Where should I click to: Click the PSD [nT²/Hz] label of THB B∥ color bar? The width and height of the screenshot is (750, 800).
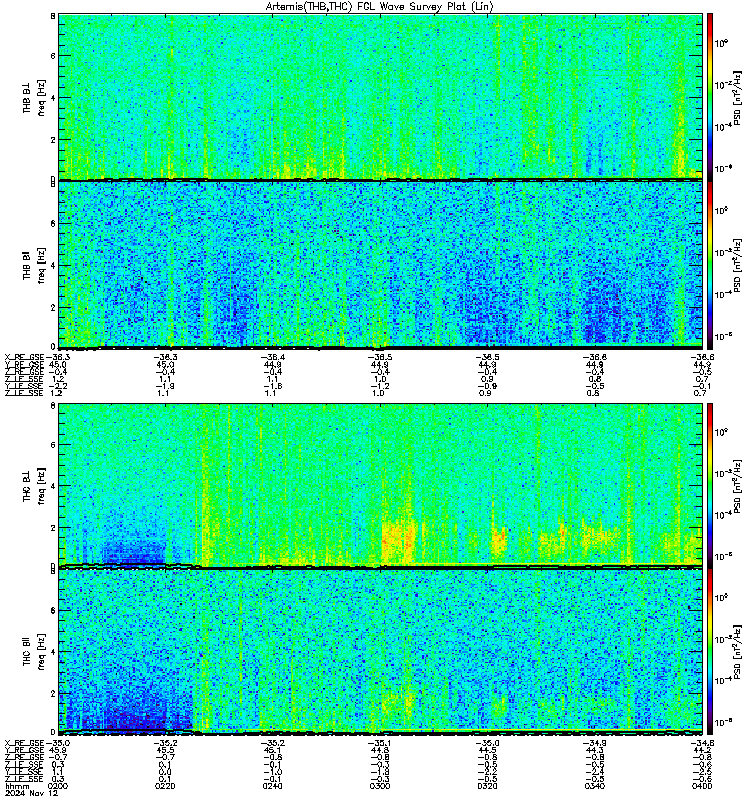tap(738, 265)
